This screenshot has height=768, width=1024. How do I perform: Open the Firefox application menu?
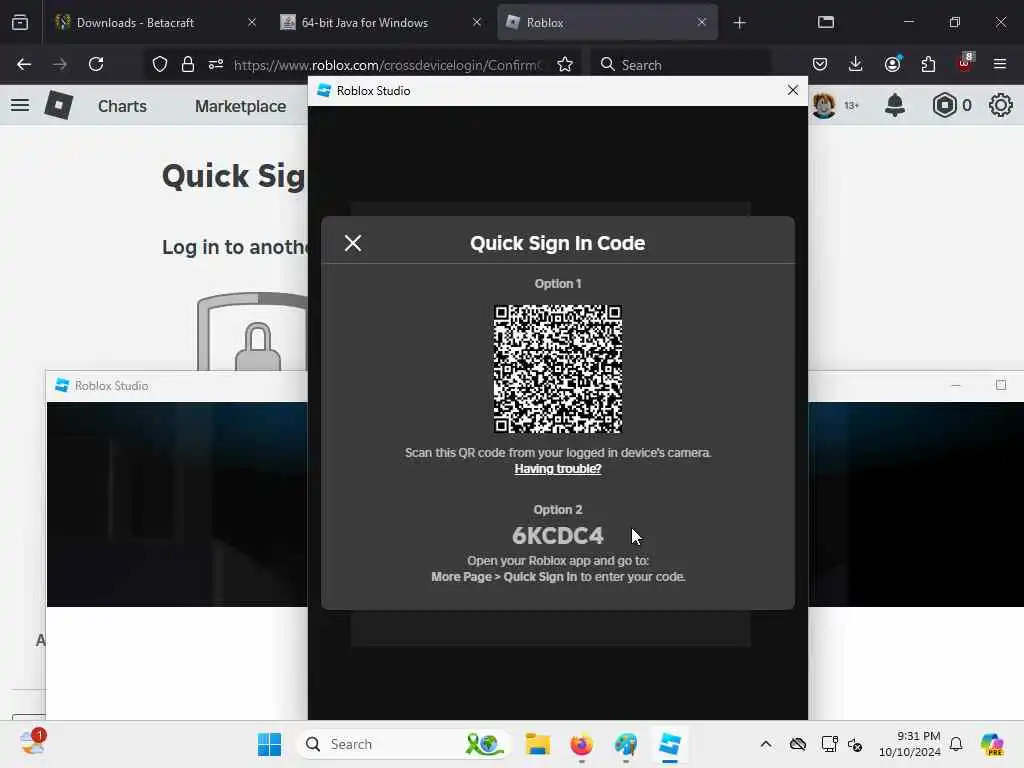coord(1000,64)
